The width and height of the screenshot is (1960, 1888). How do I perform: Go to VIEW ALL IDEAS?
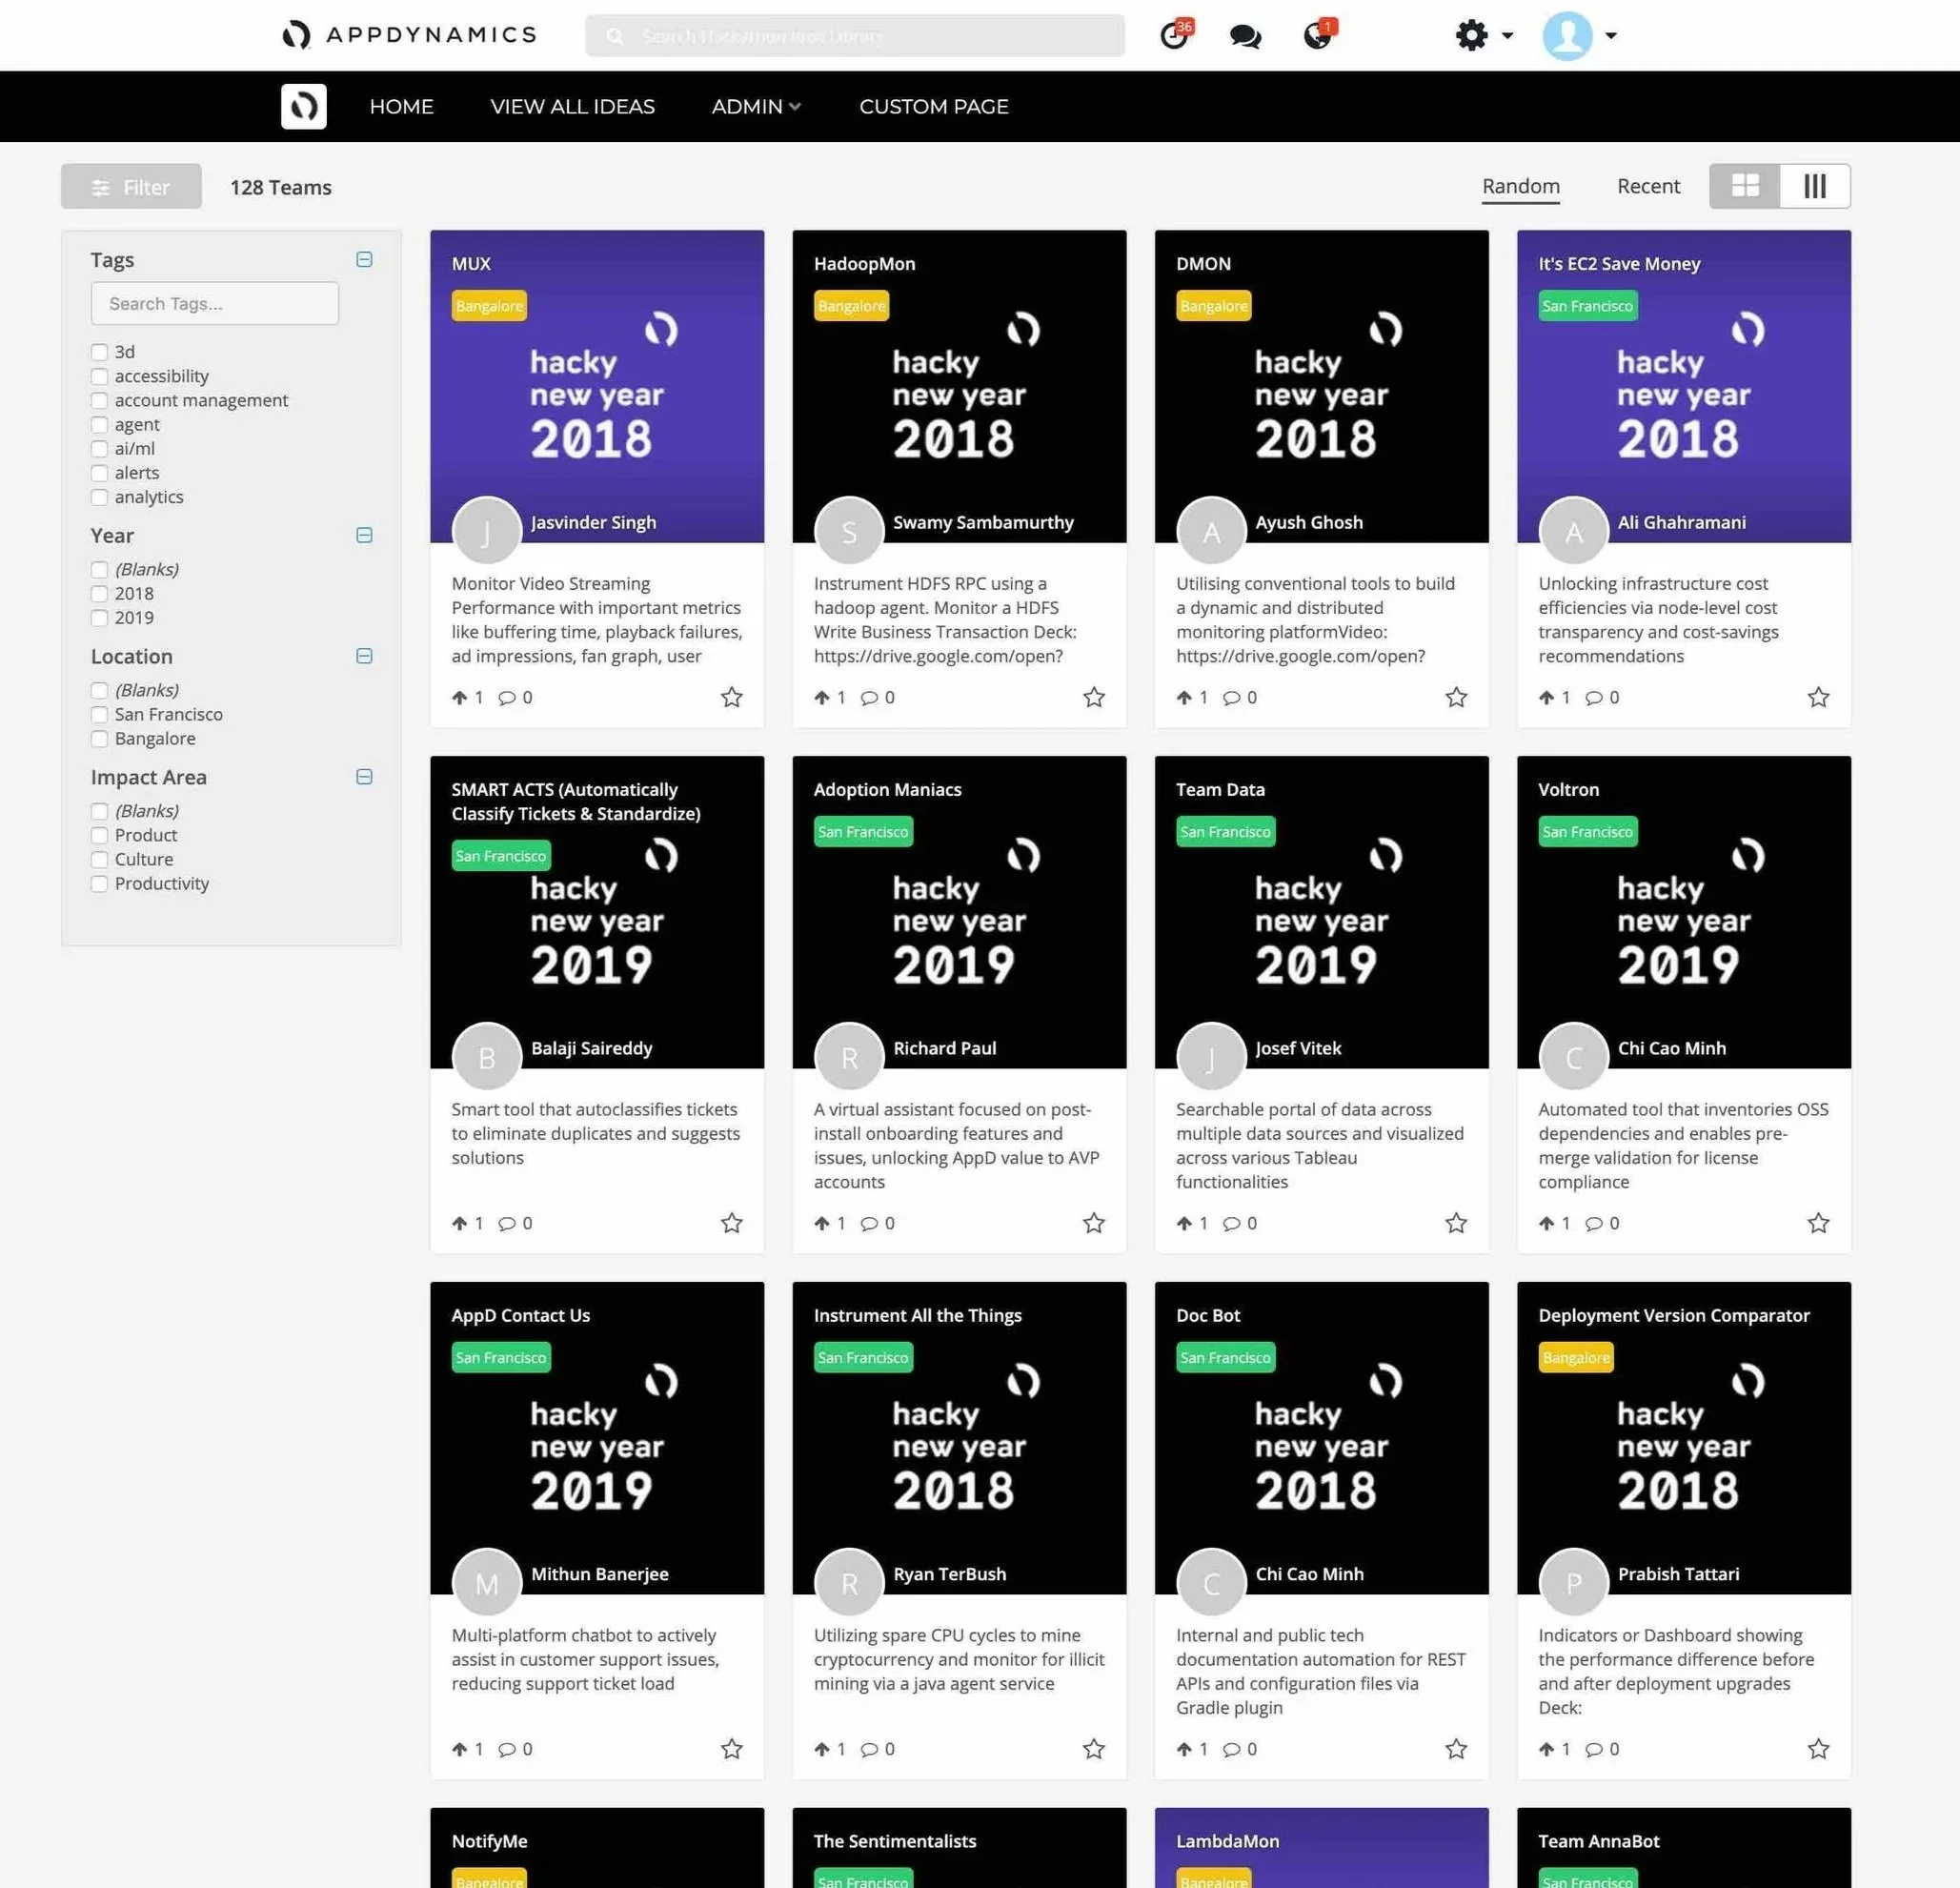tap(572, 106)
